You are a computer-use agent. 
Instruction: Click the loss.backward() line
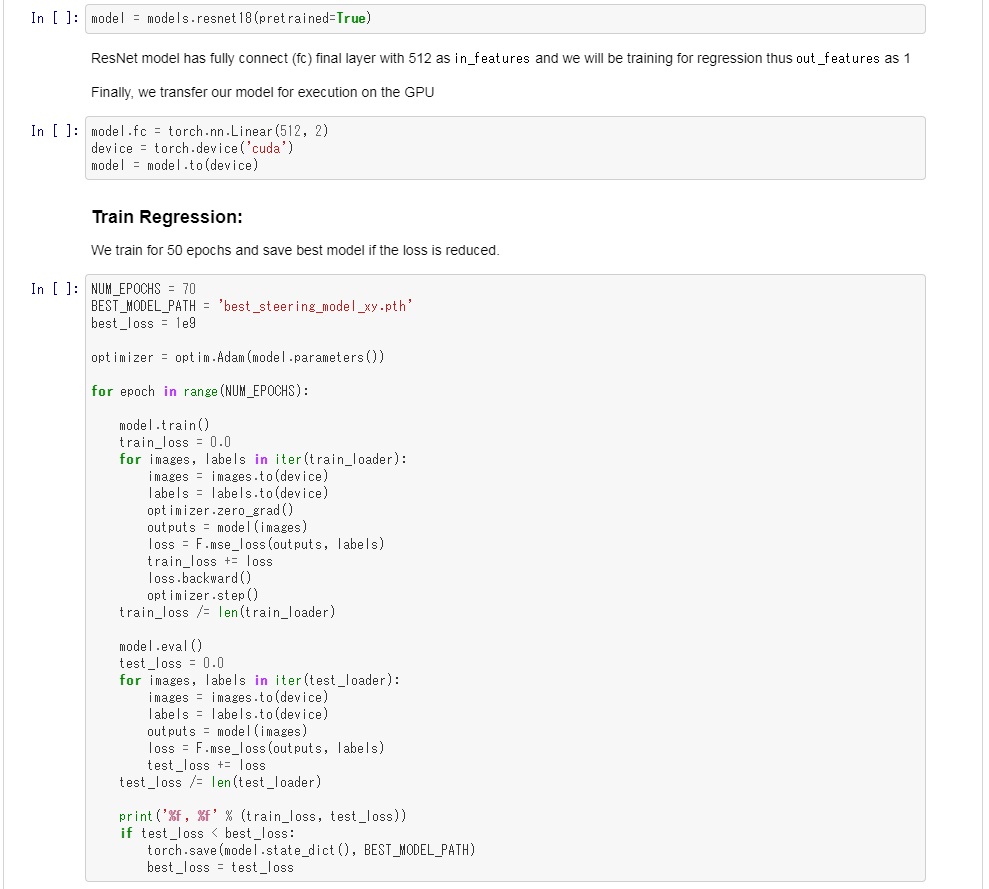click(199, 579)
